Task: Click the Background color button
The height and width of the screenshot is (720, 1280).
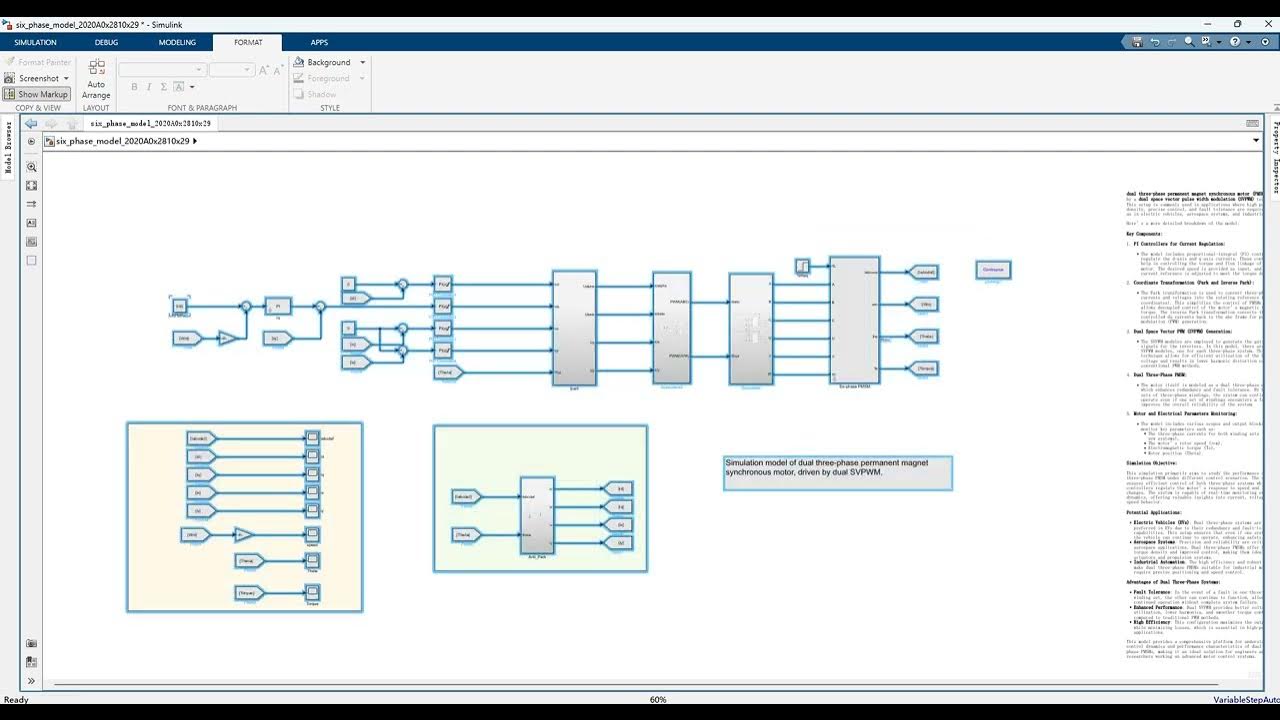Action: pyautogui.click(x=322, y=62)
